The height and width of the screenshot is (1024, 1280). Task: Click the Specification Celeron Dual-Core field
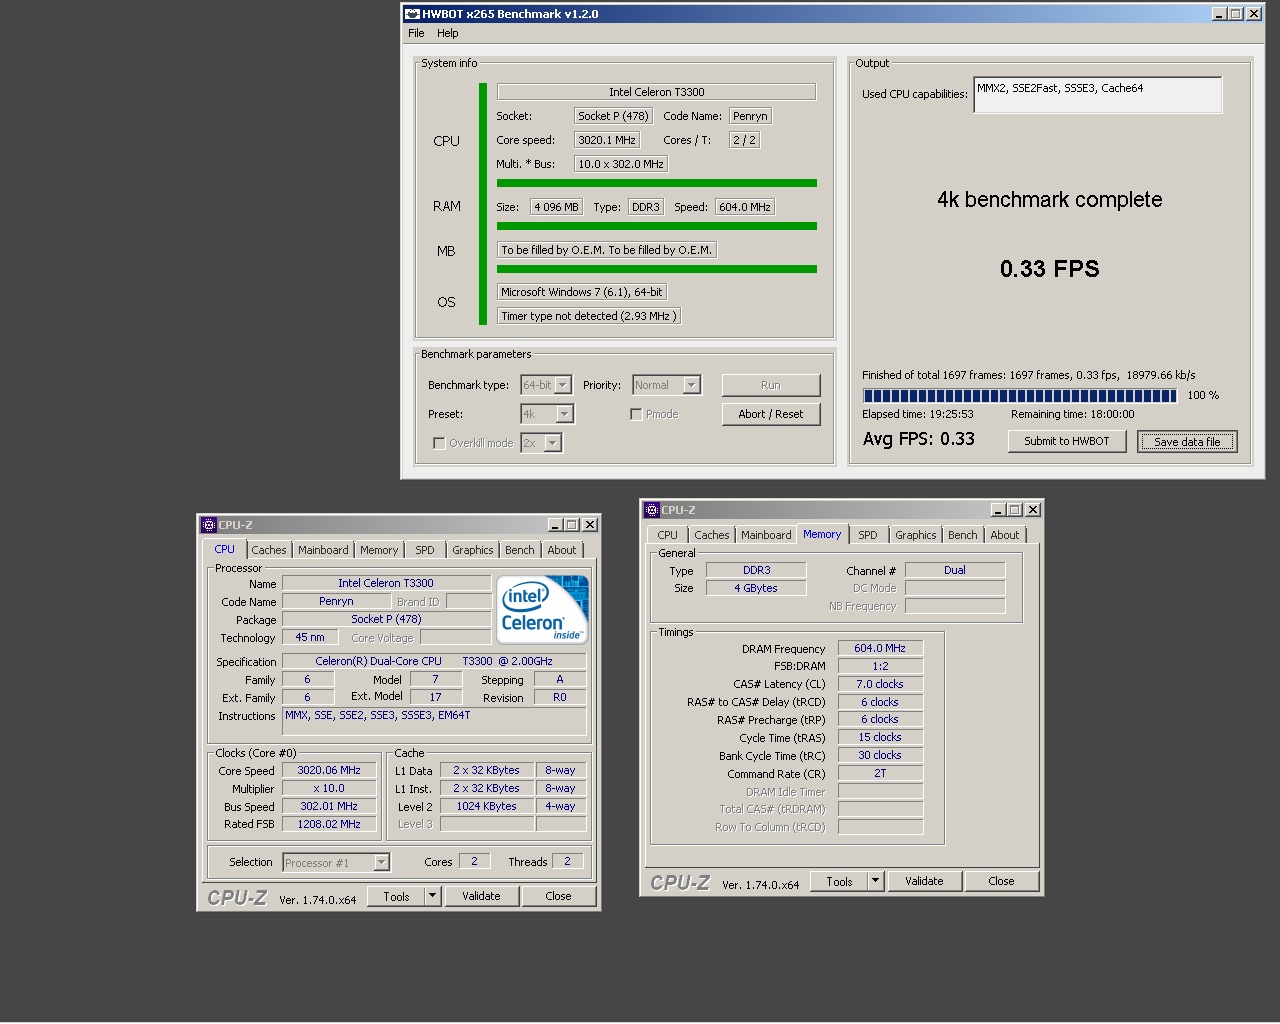click(434, 661)
